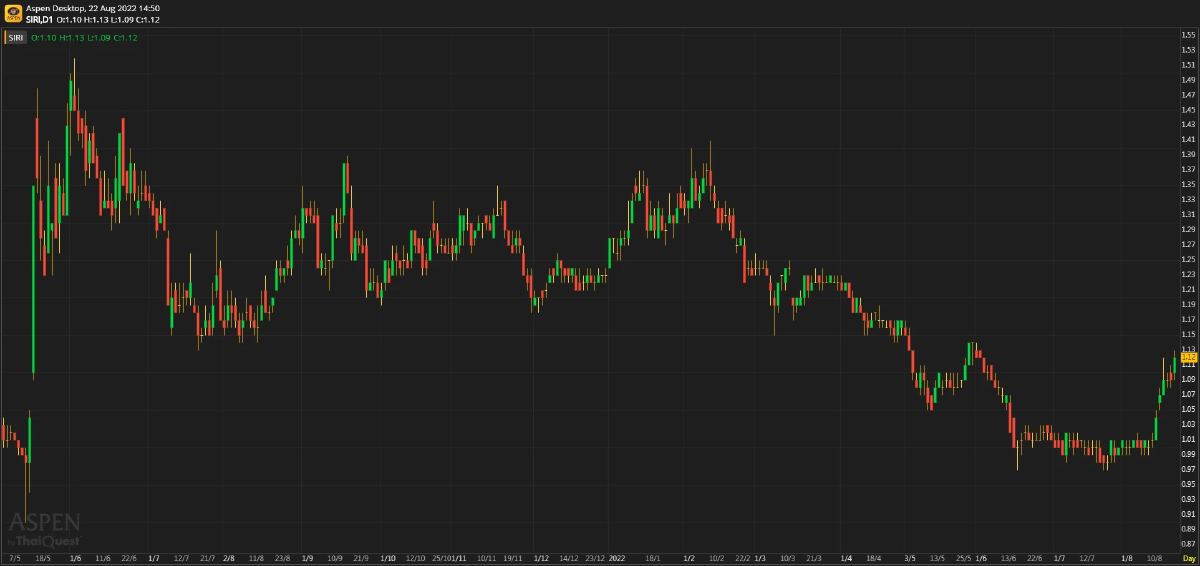Select the SIRI symbol label on the chart
1200x566 pixels.
[x=16, y=38]
